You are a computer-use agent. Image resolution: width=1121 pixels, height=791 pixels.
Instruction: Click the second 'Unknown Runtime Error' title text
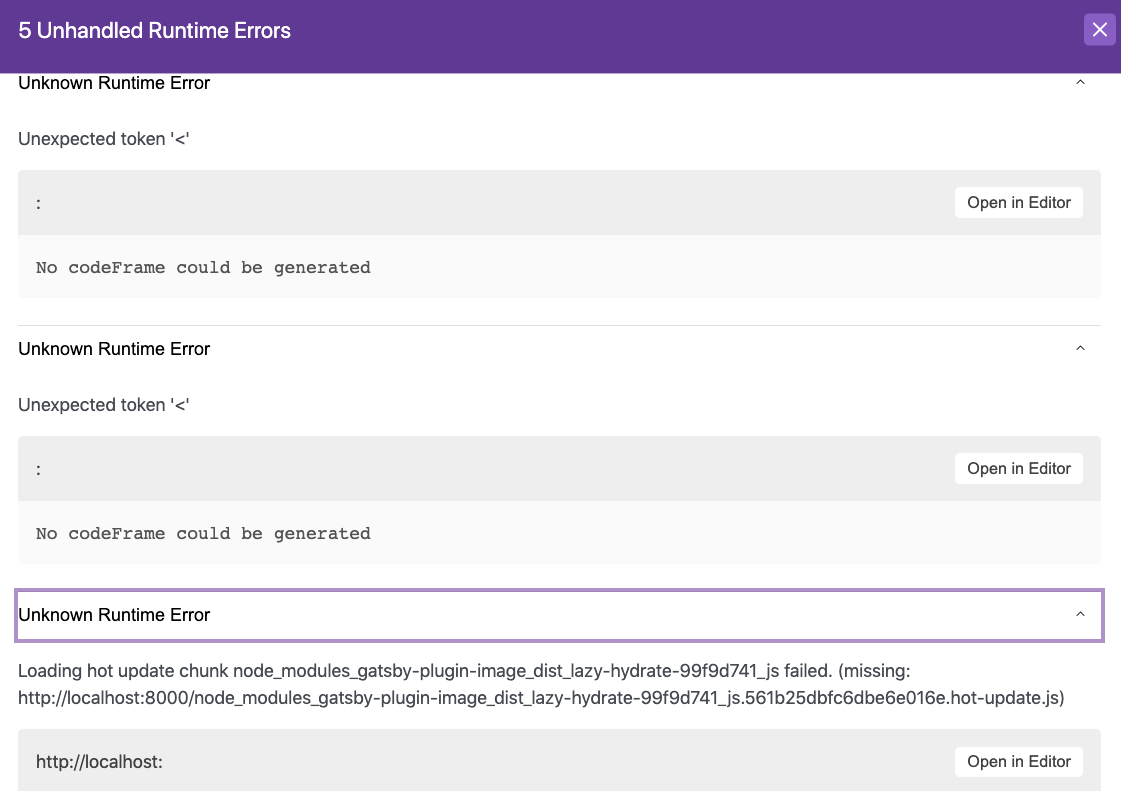(114, 349)
